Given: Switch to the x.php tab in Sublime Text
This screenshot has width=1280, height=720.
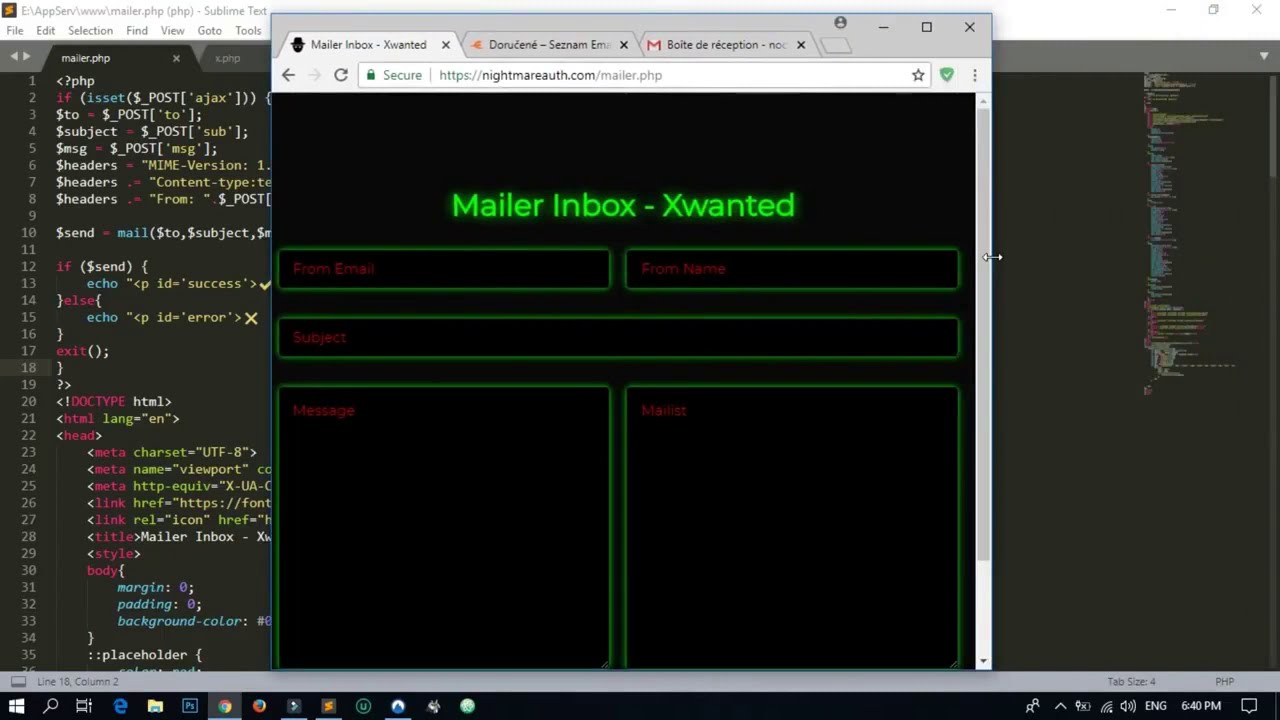Looking at the screenshot, I should [228, 58].
